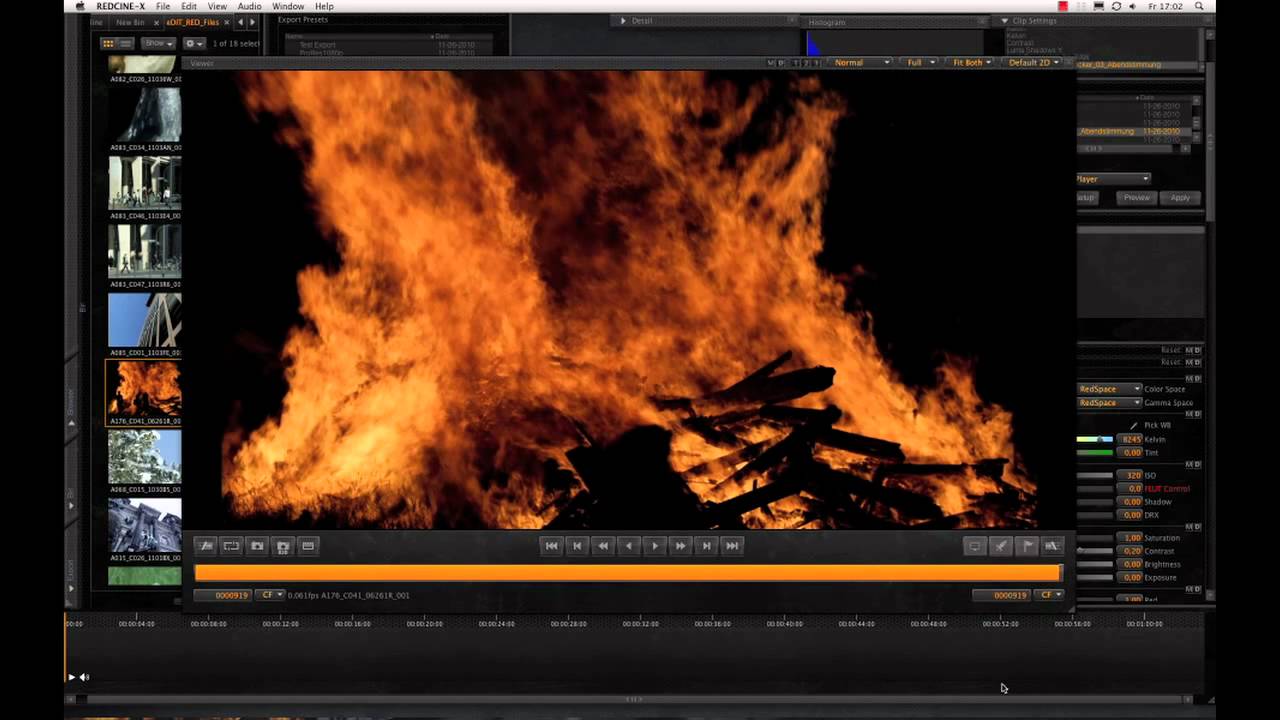Open the File menu
1280x720 pixels.
coord(162,6)
